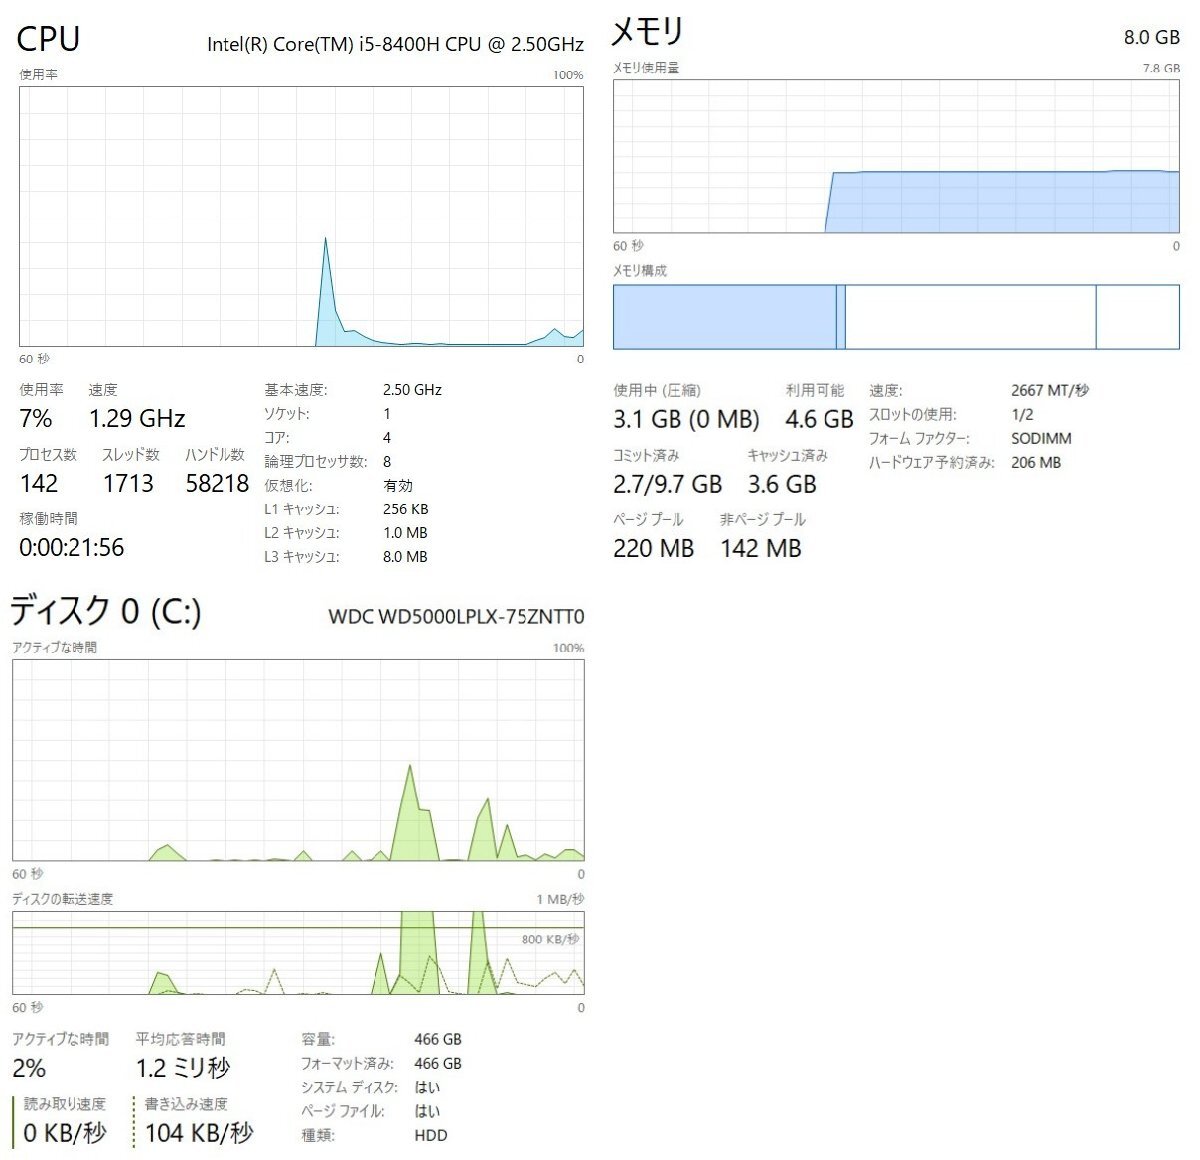
Task: Click the slots used value 1/2
Action: pyautogui.click(x=1022, y=414)
